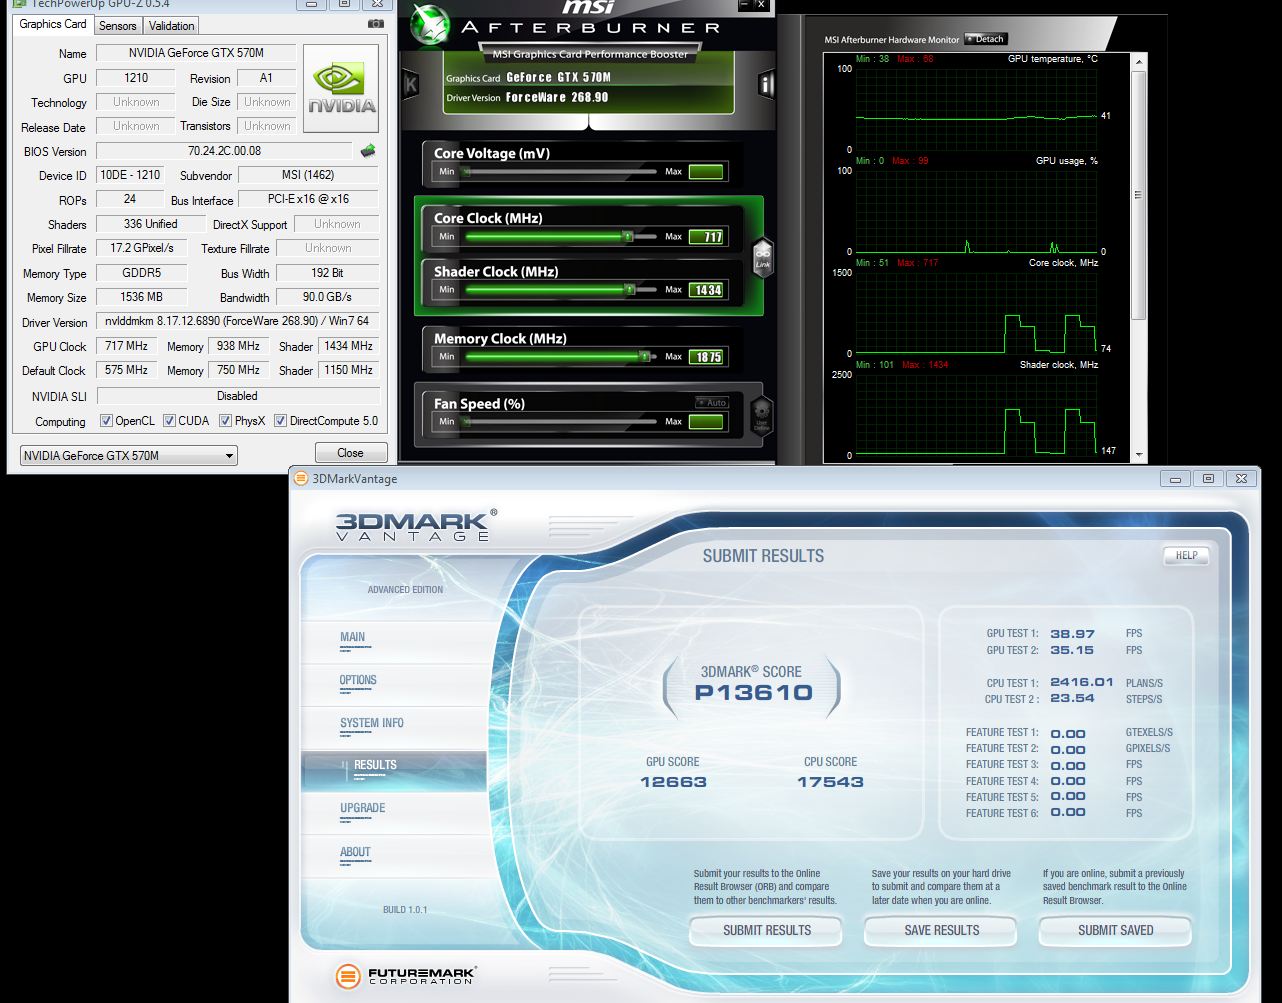
Task: Click the P13610 3DMark score
Action: (753, 692)
